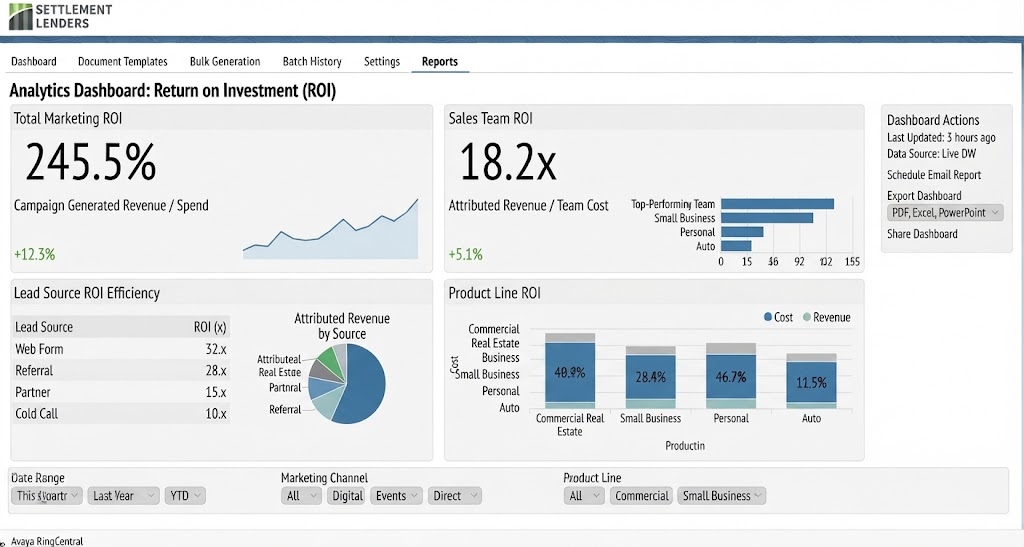
Task: Select the Digital marketing channel filter
Action: coord(347,496)
